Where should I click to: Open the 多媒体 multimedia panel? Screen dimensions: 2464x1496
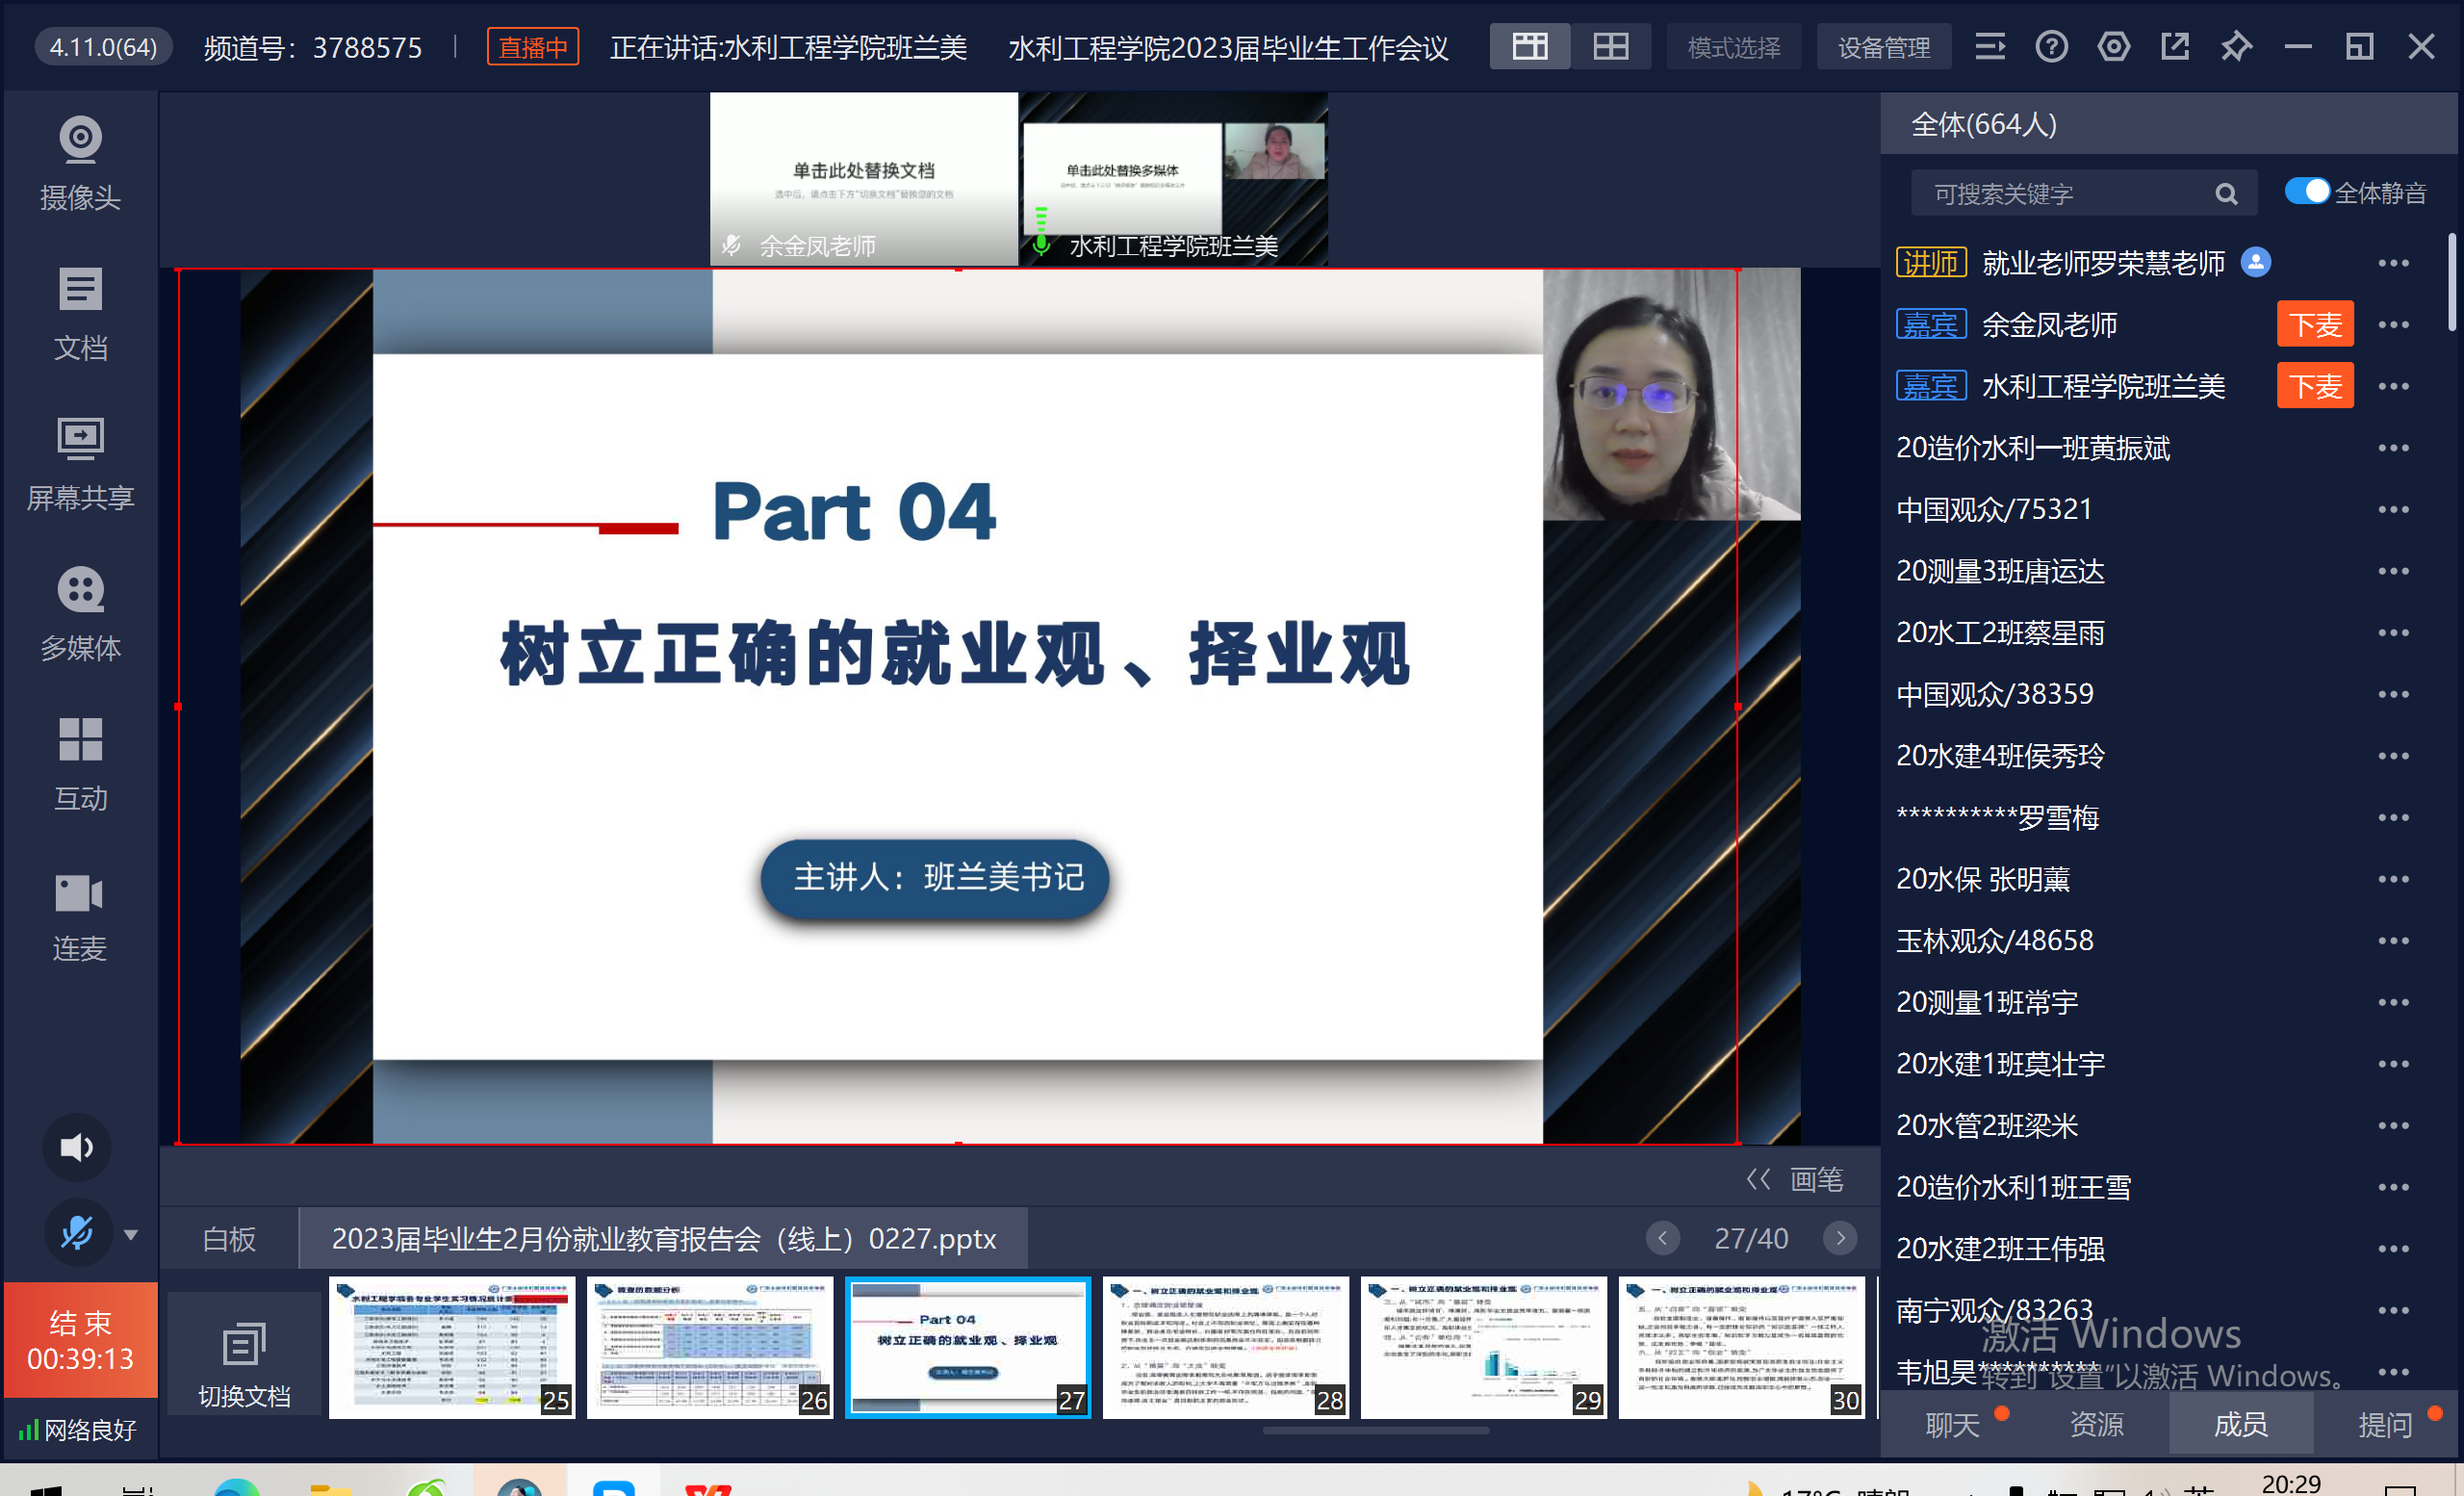(80, 614)
